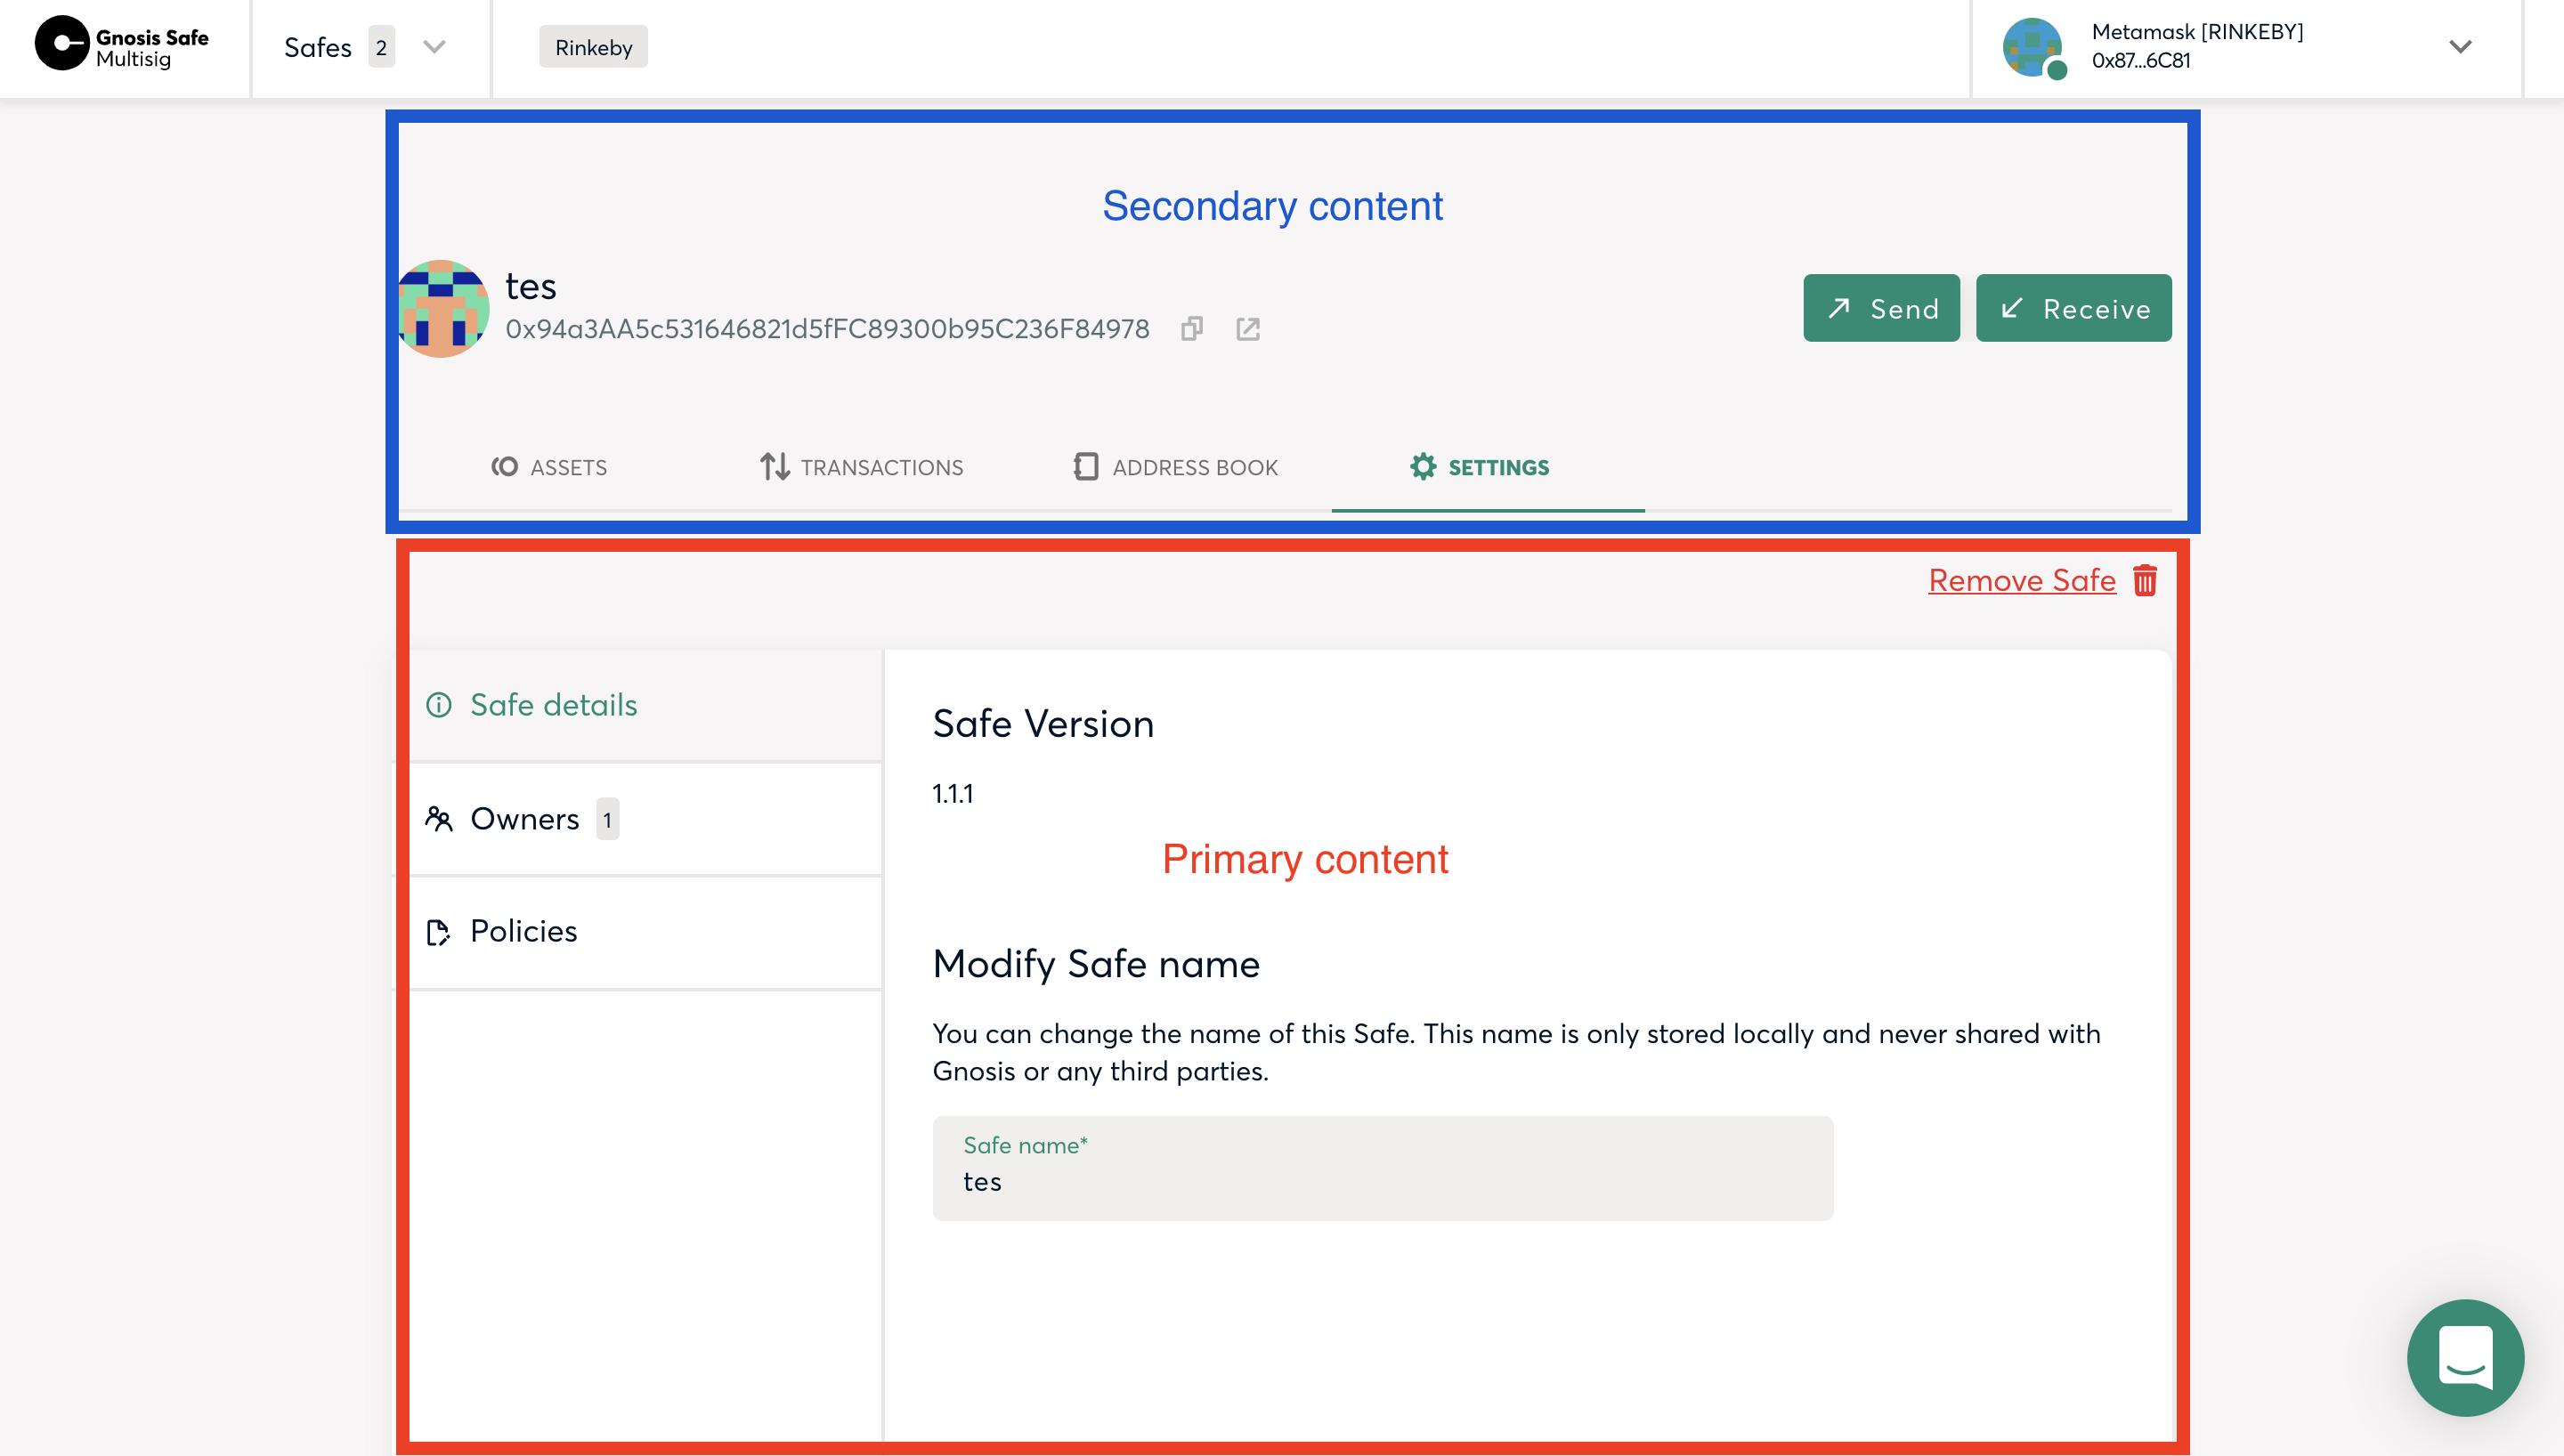The image size is (2564, 1456).
Task: Click the Safe Version heading
Action: pos(1043,724)
